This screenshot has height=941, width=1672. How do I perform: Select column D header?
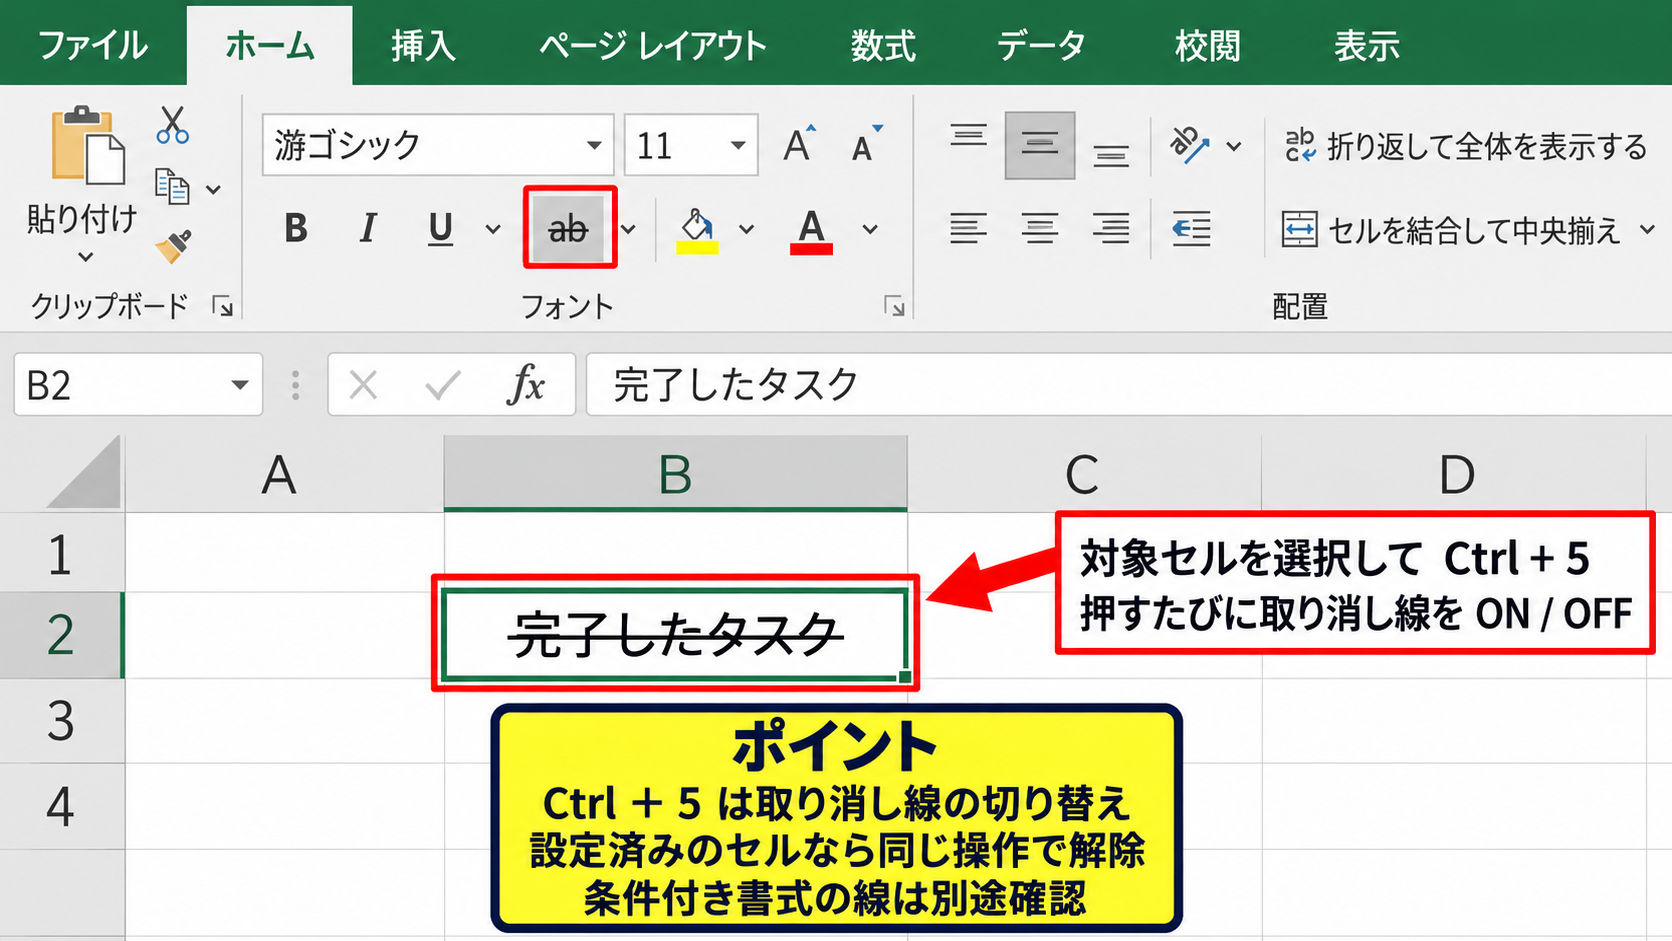pos(1455,474)
